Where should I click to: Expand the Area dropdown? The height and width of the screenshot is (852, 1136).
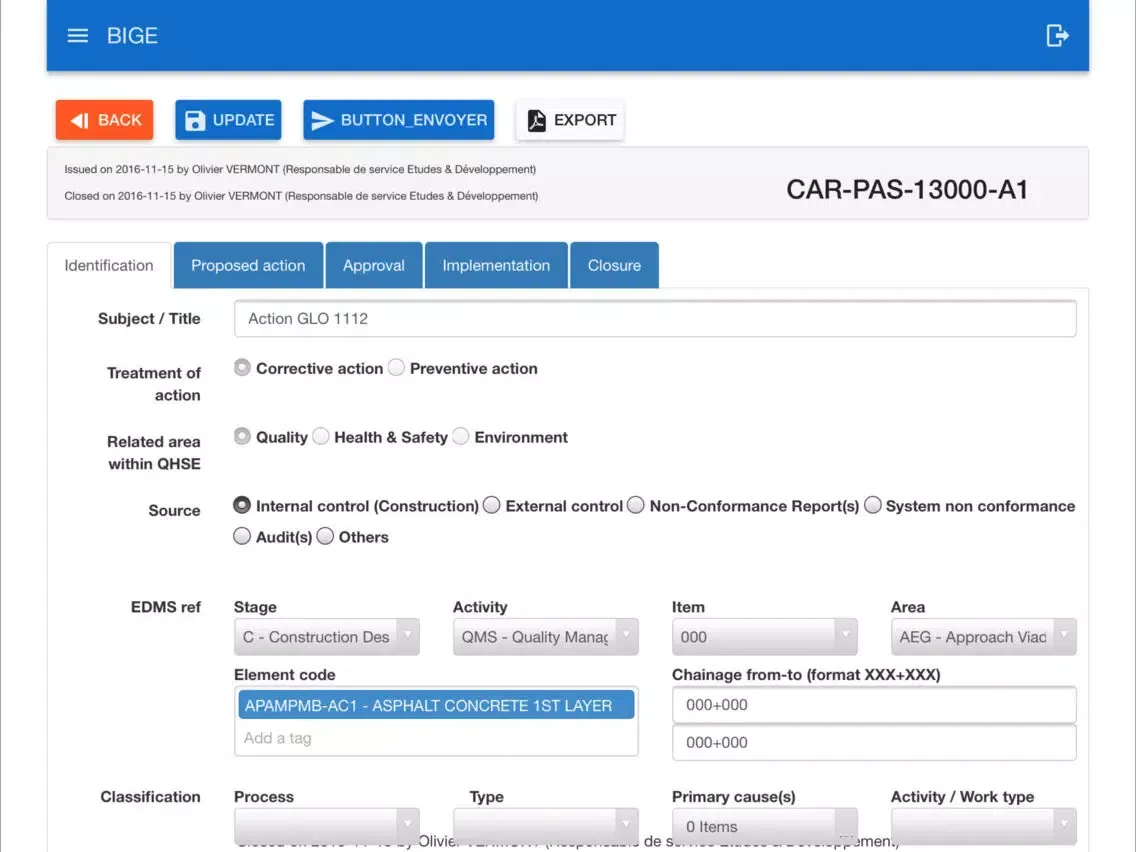coord(983,637)
